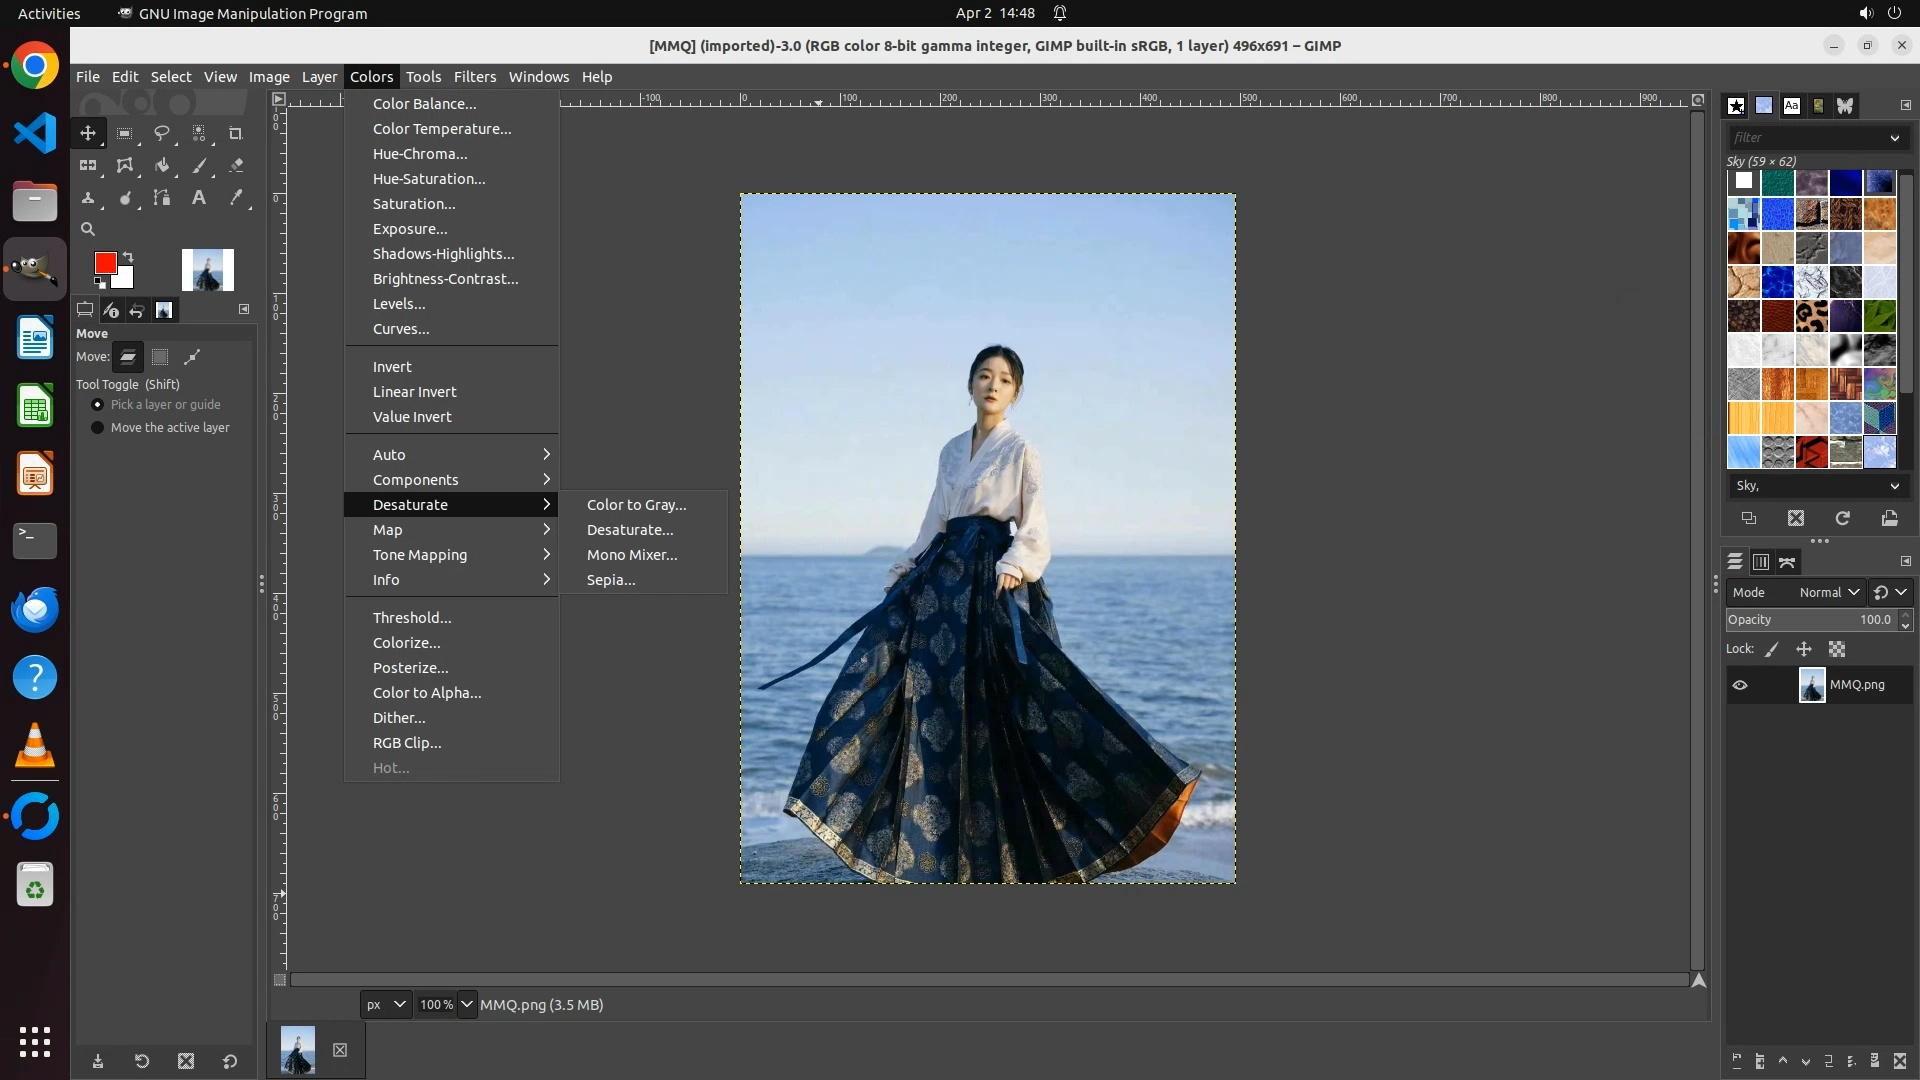Select the Zoom magnifier tool
Image resolution: width=1920 pixels, height=1080 pixels.
tap(88, 229)
